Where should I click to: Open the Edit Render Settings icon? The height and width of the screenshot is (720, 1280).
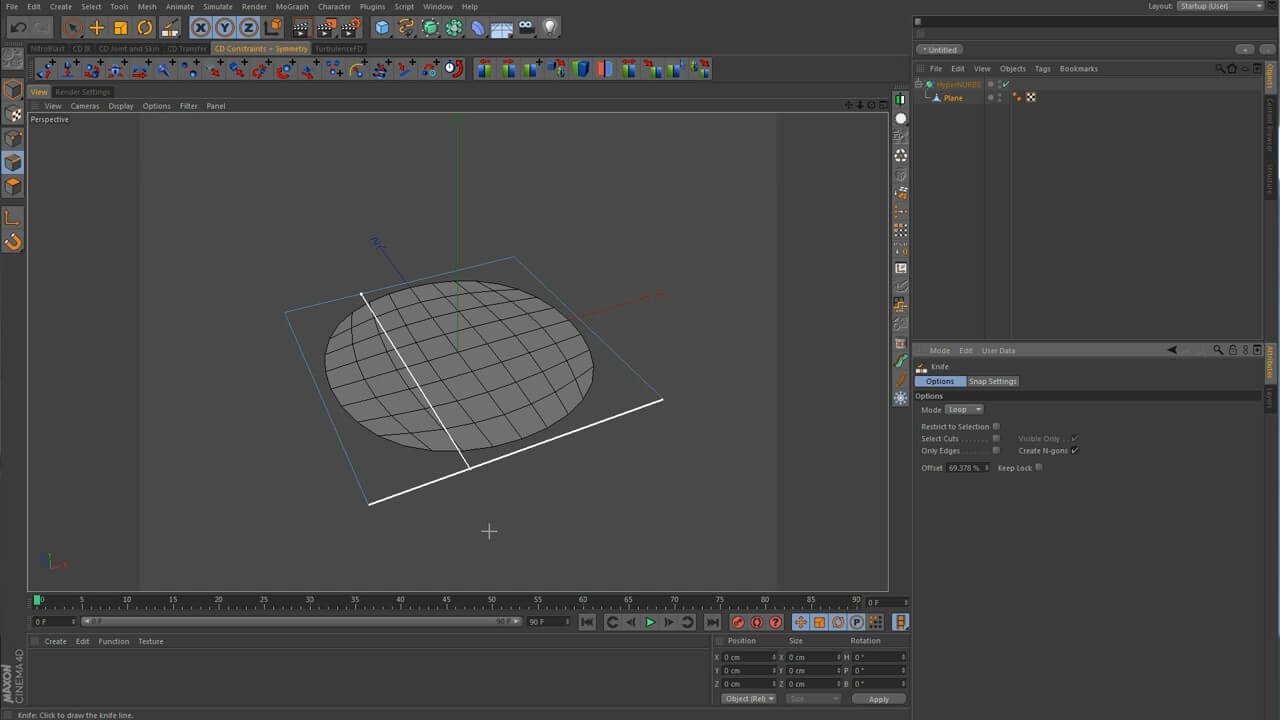[x=350, y=28]
